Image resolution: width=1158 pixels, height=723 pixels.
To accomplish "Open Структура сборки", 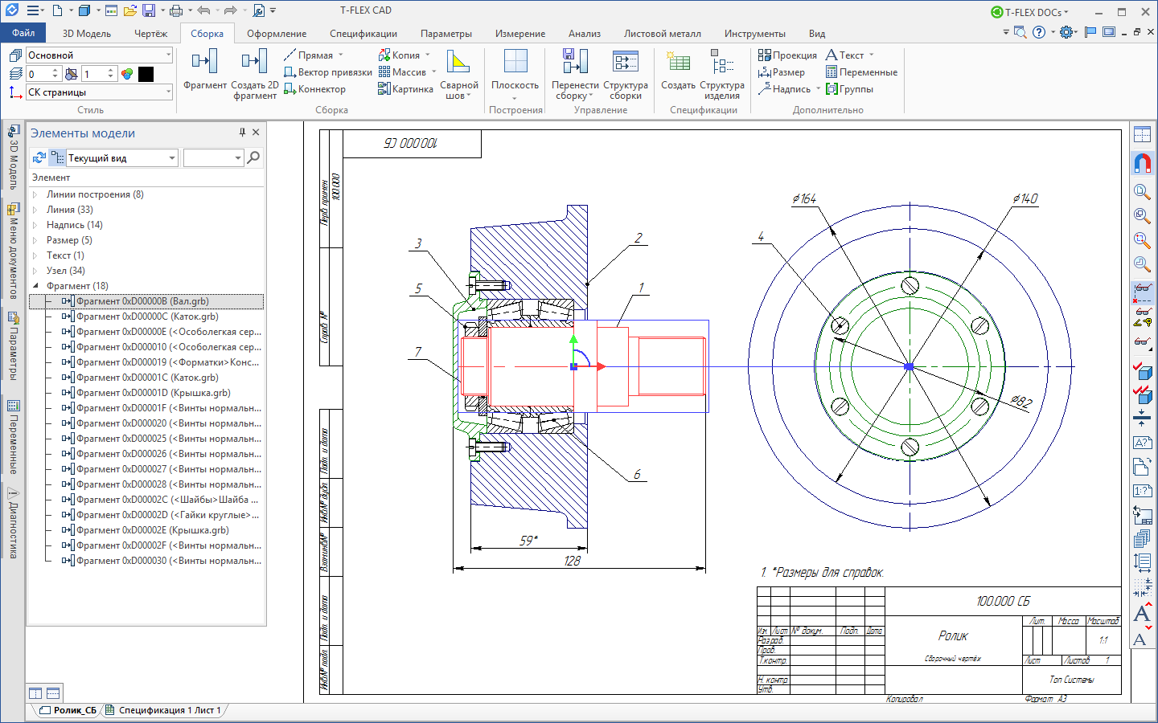I will pos(625,75).
